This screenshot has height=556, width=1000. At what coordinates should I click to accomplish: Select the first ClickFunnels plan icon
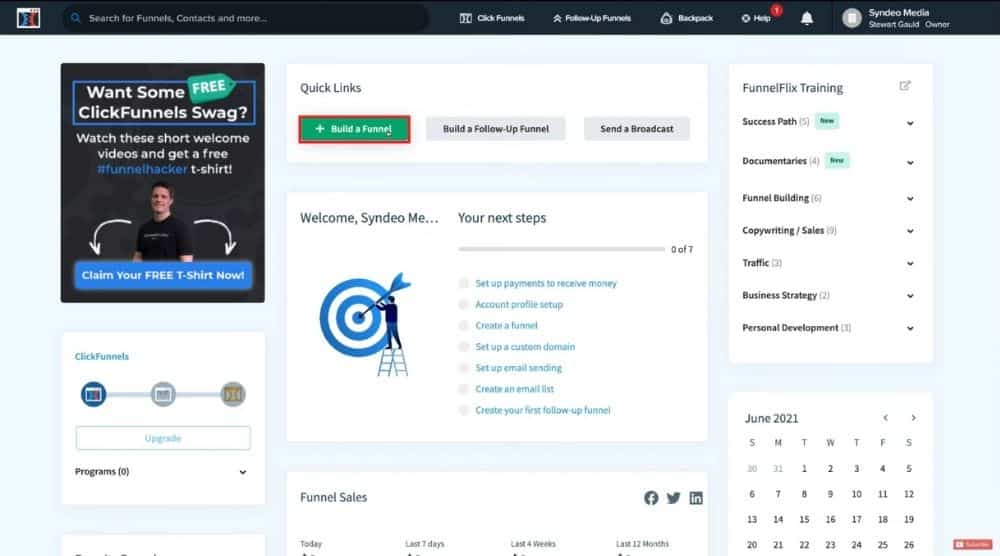(93, 394)
